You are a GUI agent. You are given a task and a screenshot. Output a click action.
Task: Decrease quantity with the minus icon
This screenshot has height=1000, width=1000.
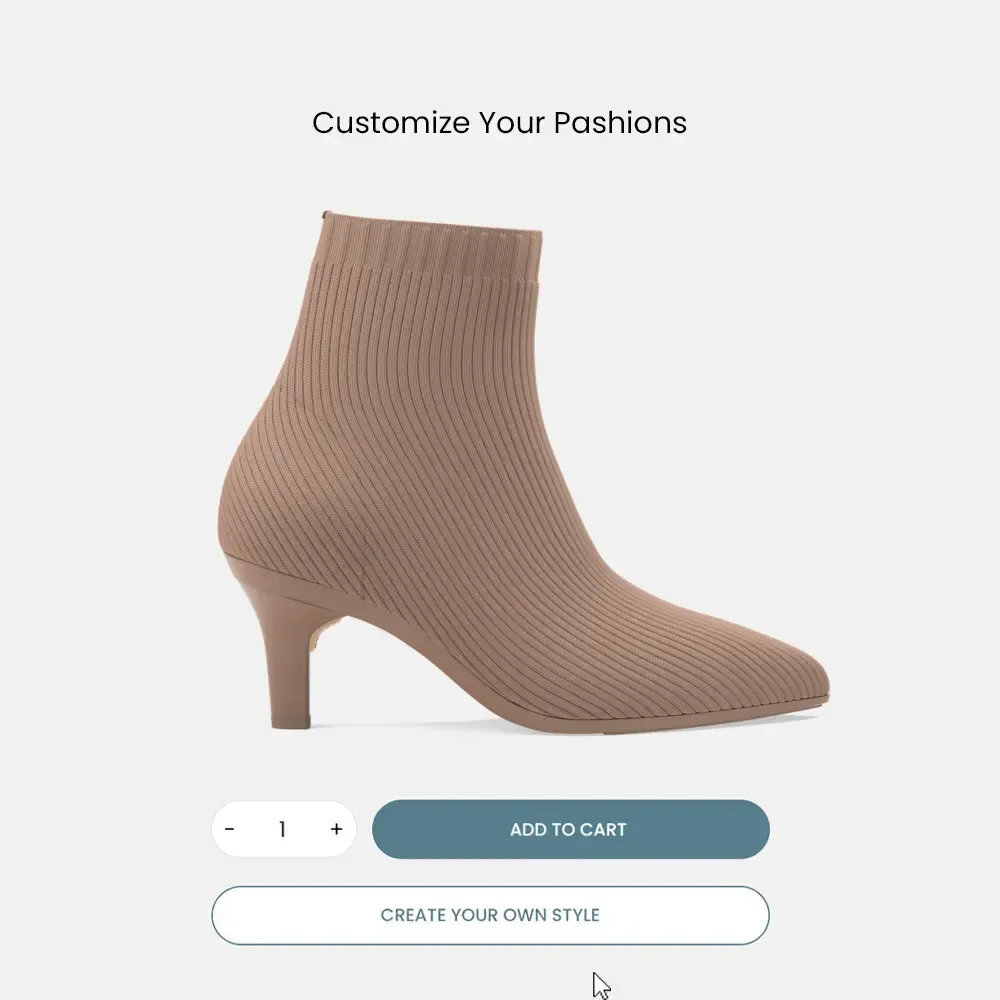point(230,829)
